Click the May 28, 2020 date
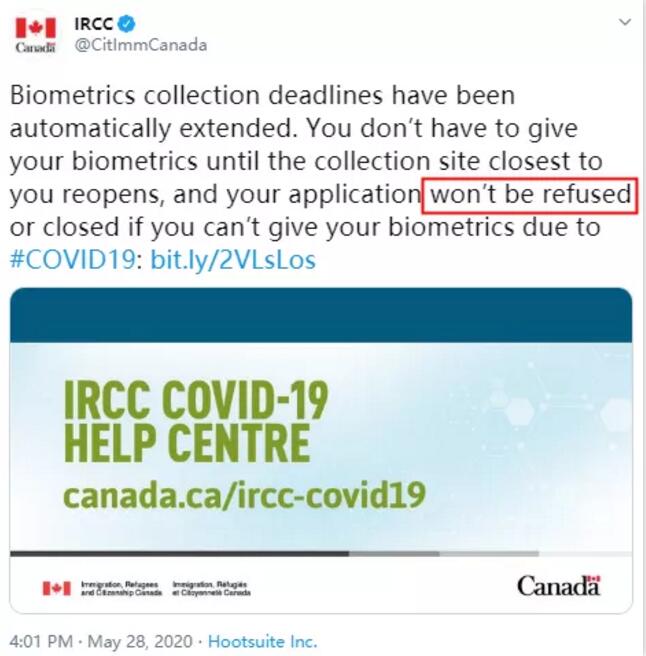The height and width of the screenshot is (656, 646). click(140, 641)
